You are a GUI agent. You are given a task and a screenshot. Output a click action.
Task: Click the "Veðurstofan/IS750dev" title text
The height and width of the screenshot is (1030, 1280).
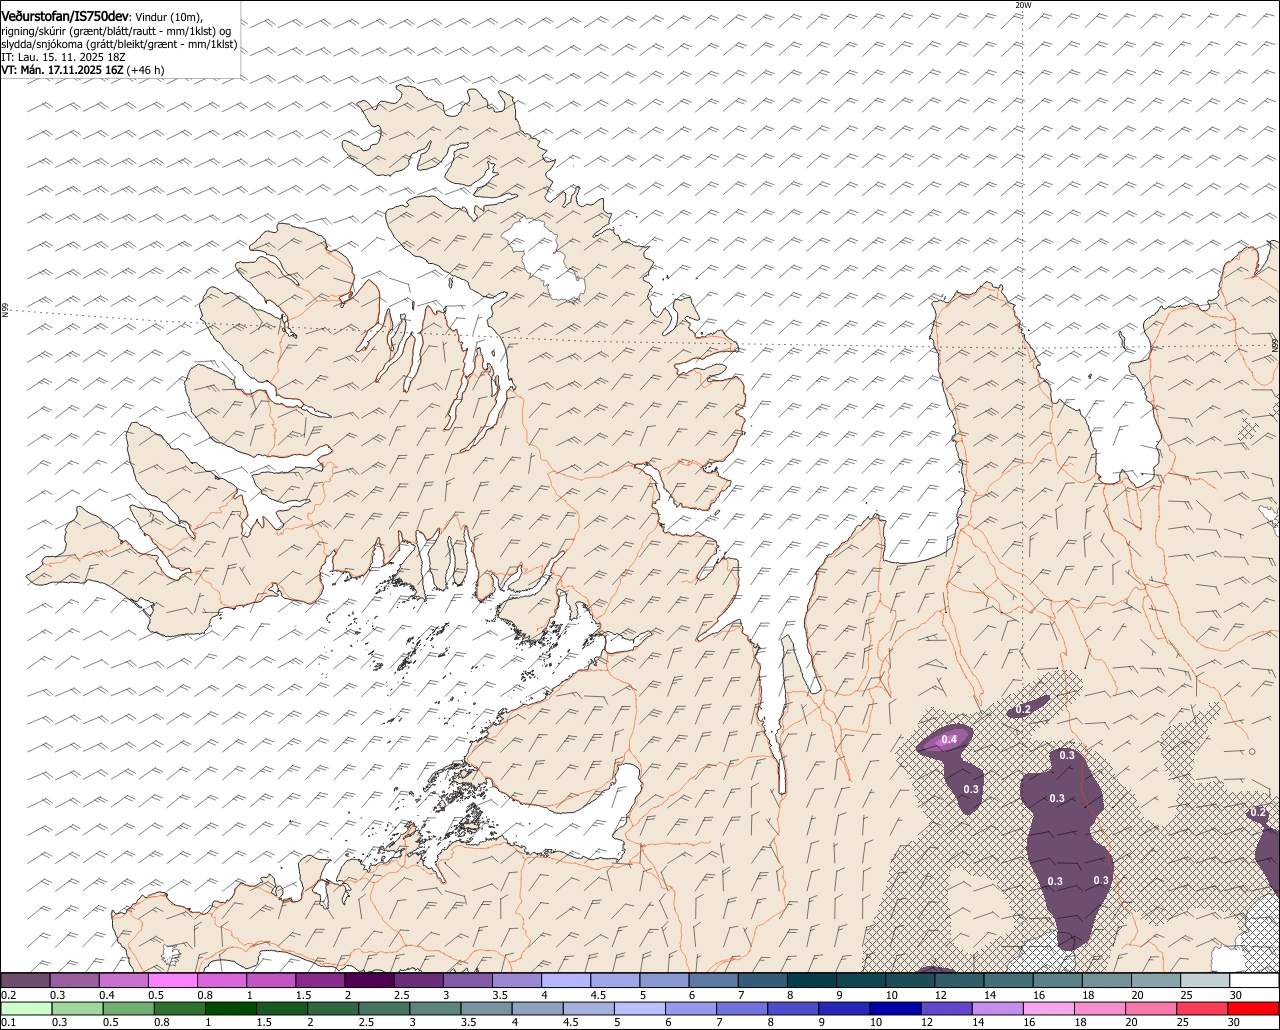coord(65,17)
